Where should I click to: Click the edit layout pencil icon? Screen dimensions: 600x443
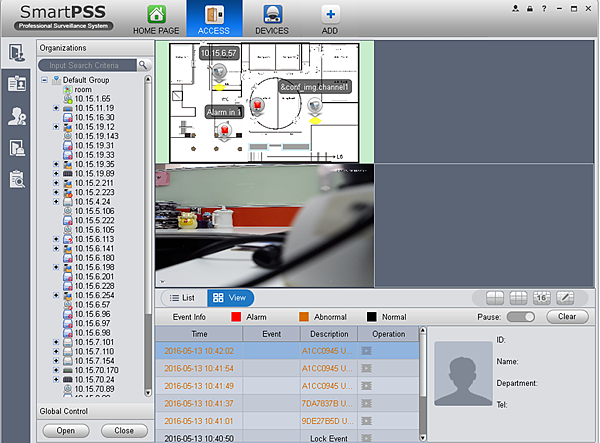tap(565, 298)
